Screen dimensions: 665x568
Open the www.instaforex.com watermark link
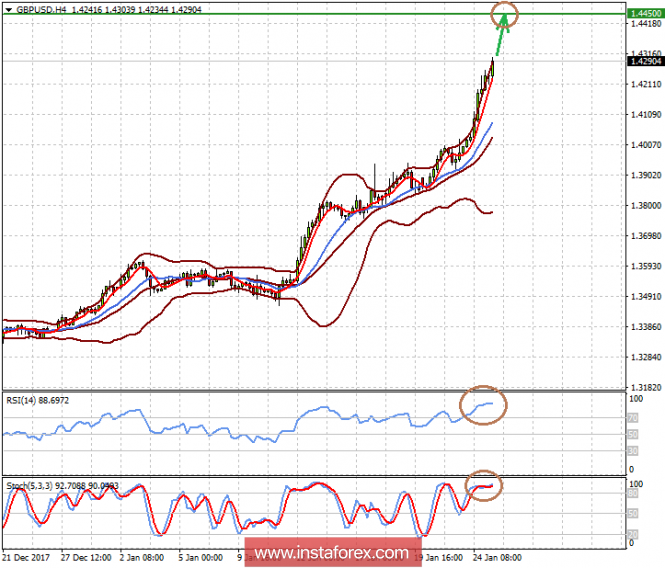332,552
